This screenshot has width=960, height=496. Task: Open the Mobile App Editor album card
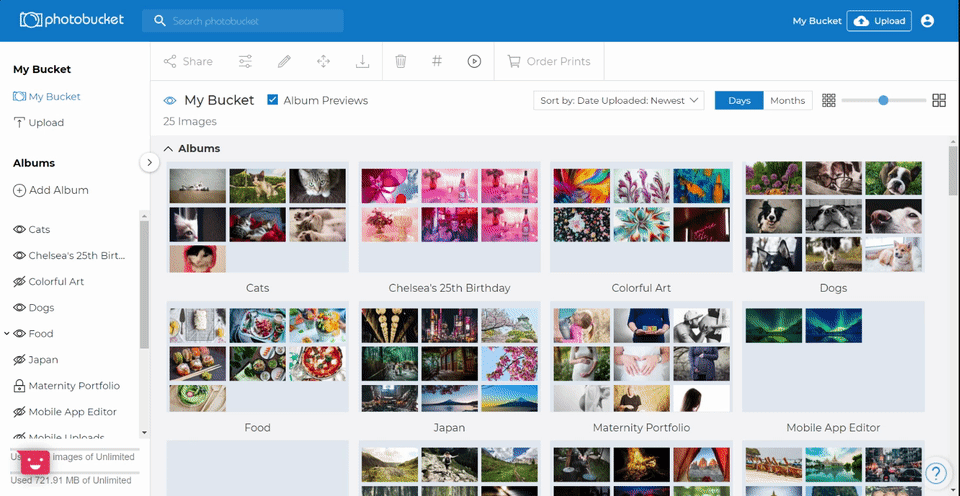[833, 356]
